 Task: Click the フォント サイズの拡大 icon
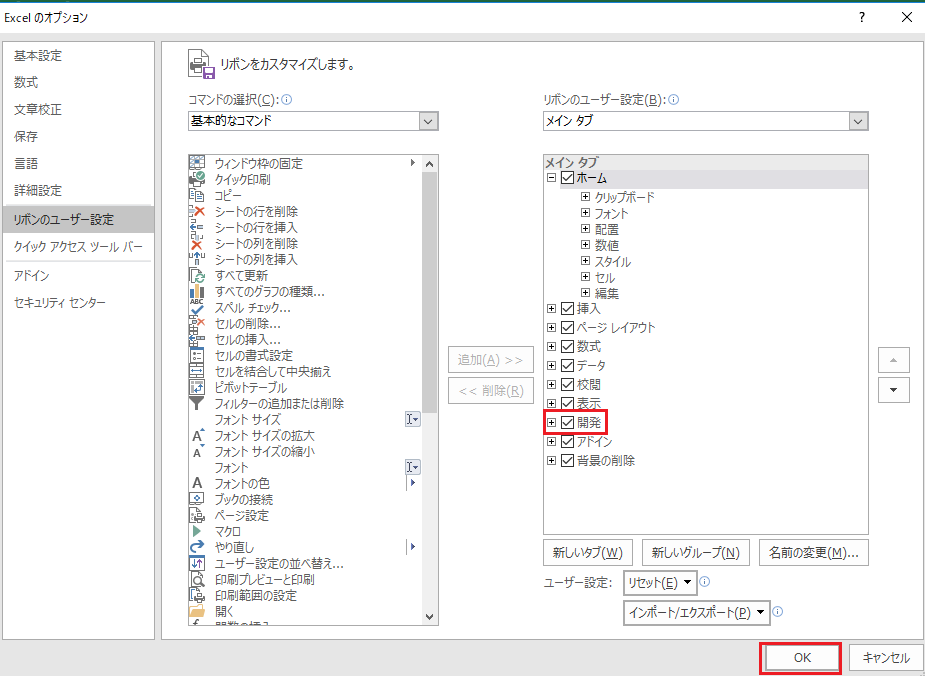[x=198, y=435]
